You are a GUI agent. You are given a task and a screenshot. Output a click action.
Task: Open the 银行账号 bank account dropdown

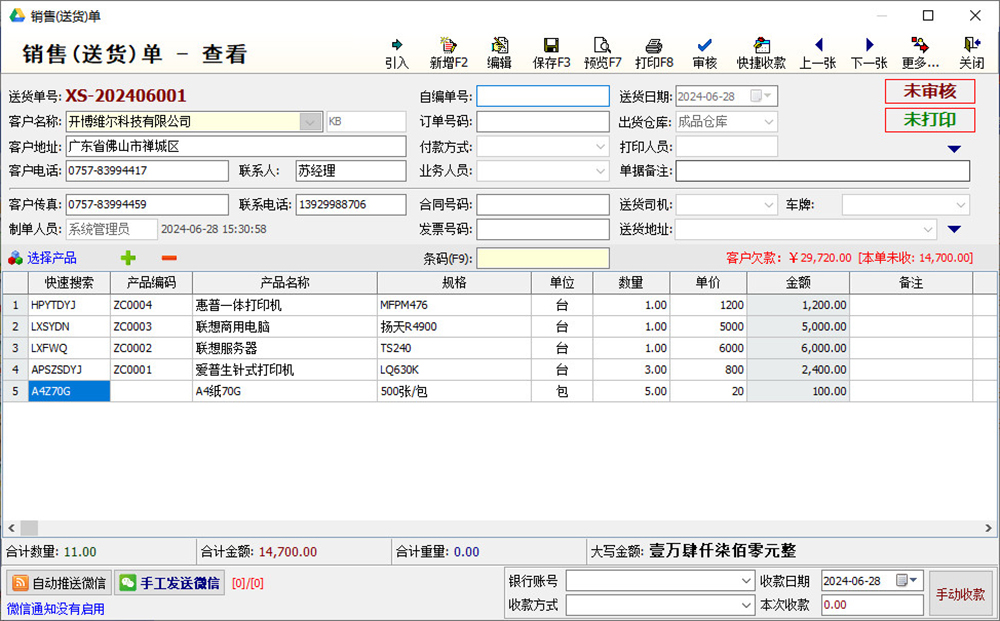coord(746,581)
